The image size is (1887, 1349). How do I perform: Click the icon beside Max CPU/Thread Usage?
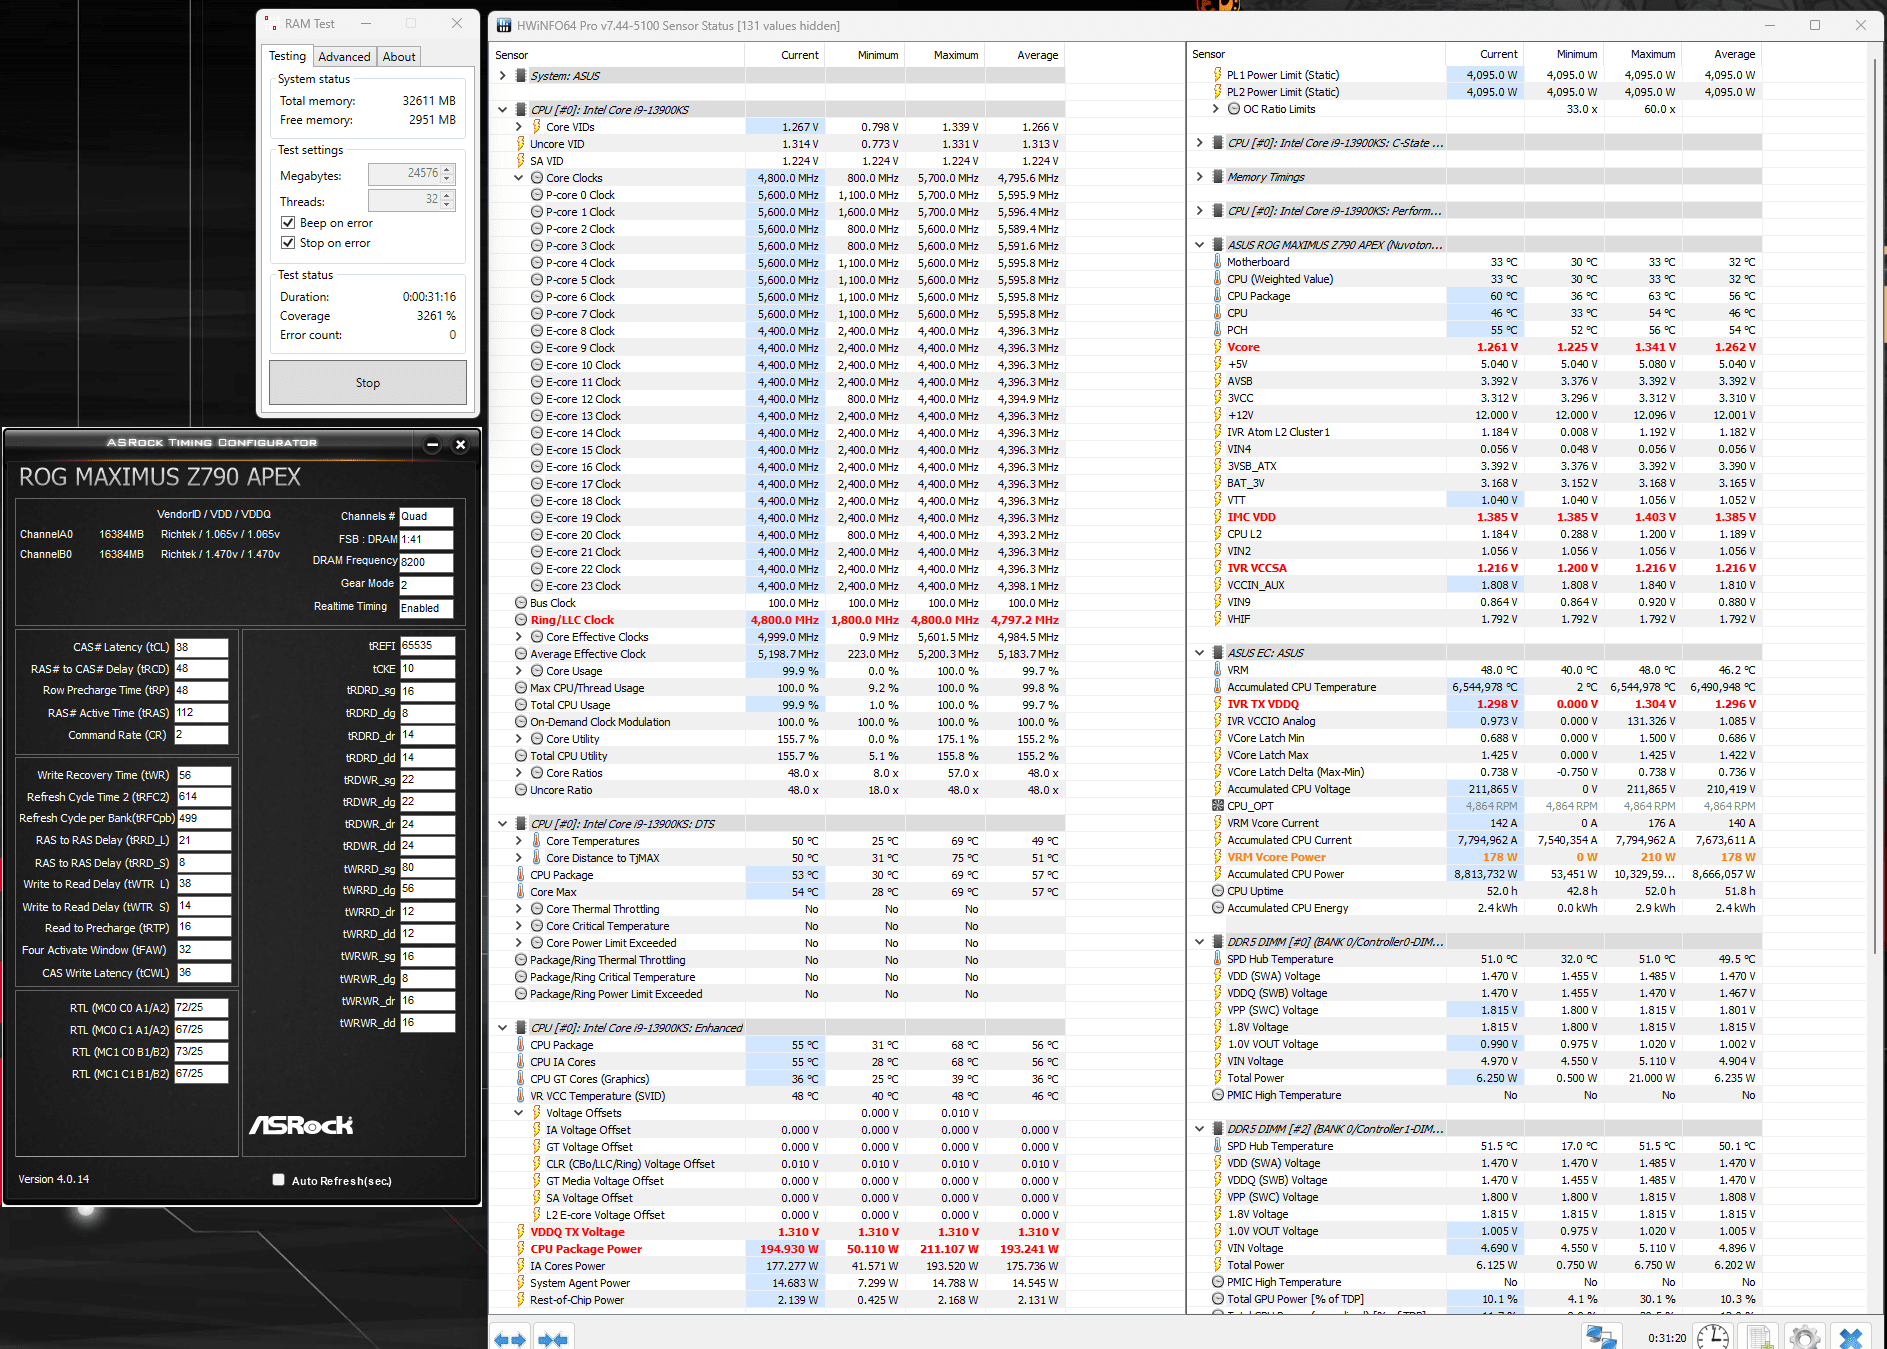(521, 688)
